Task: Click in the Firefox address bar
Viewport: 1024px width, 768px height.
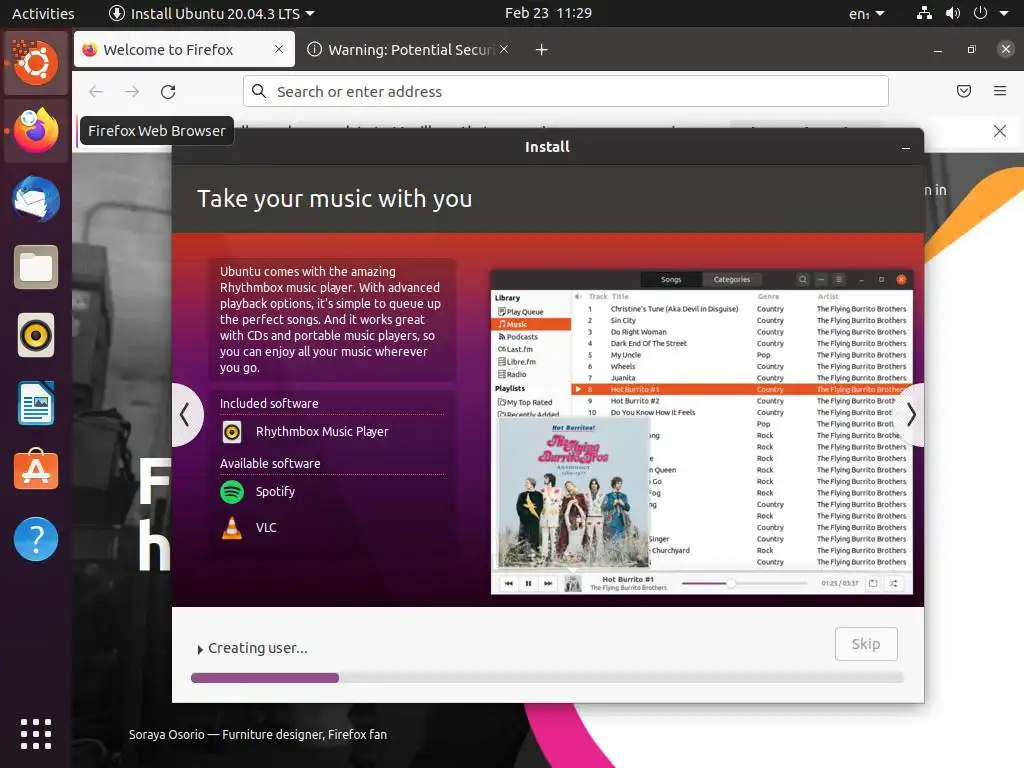Action: (566, 91)
